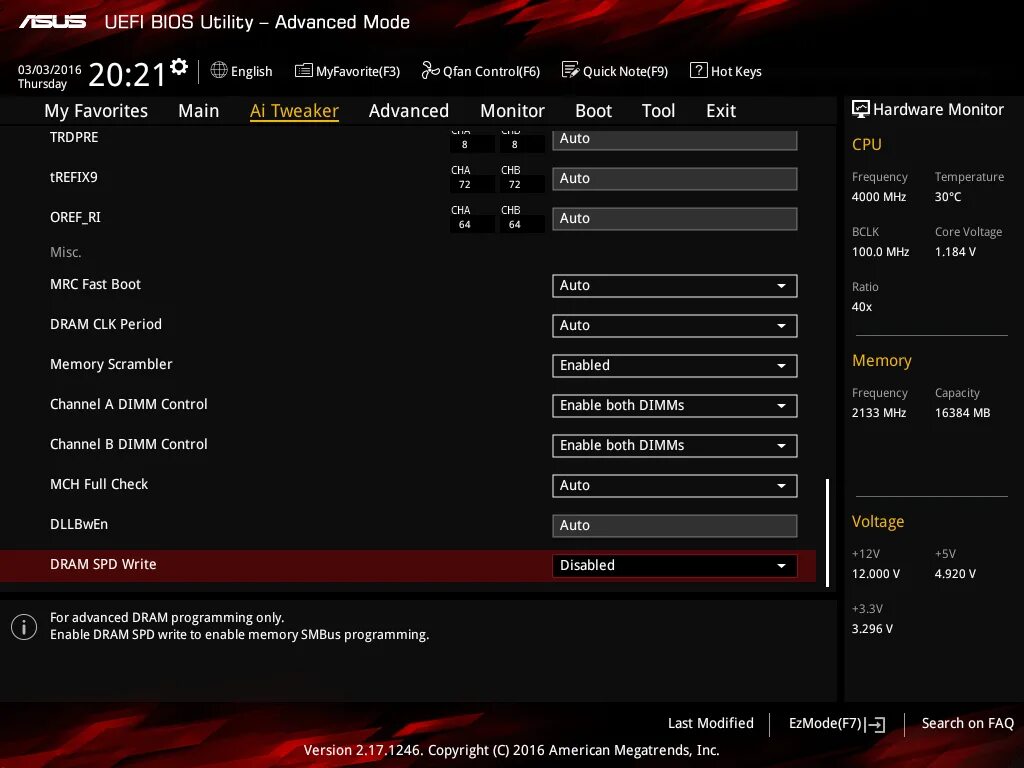Select the Exit tab
1024x768 pixels.
pyautogui.click(x=721, y=111)
